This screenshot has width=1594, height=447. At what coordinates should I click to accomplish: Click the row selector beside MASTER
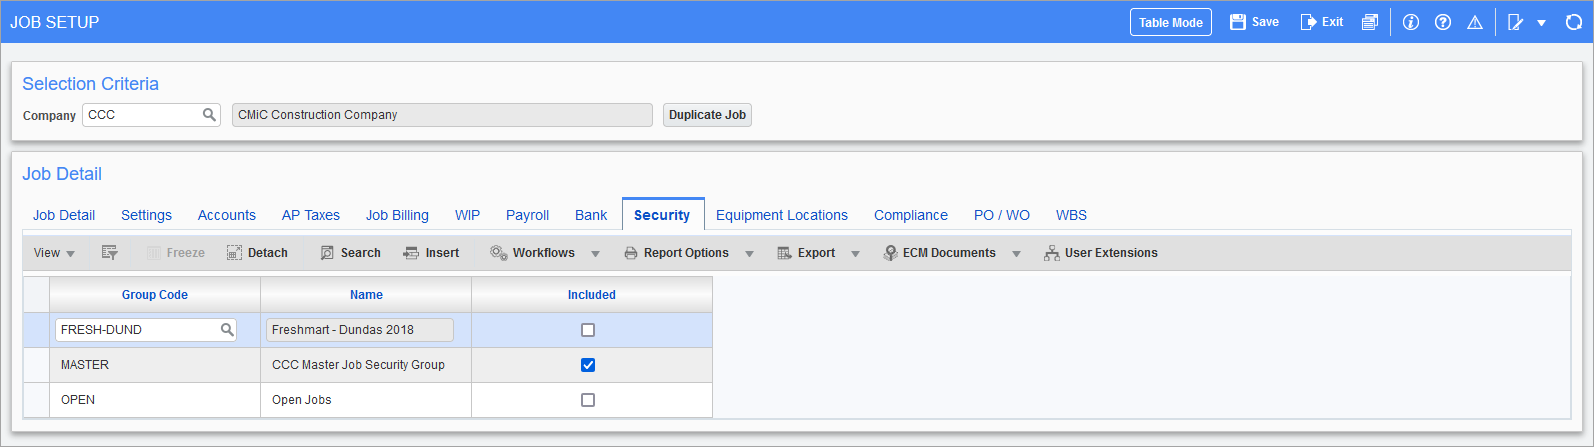click(x=36, y=365)
